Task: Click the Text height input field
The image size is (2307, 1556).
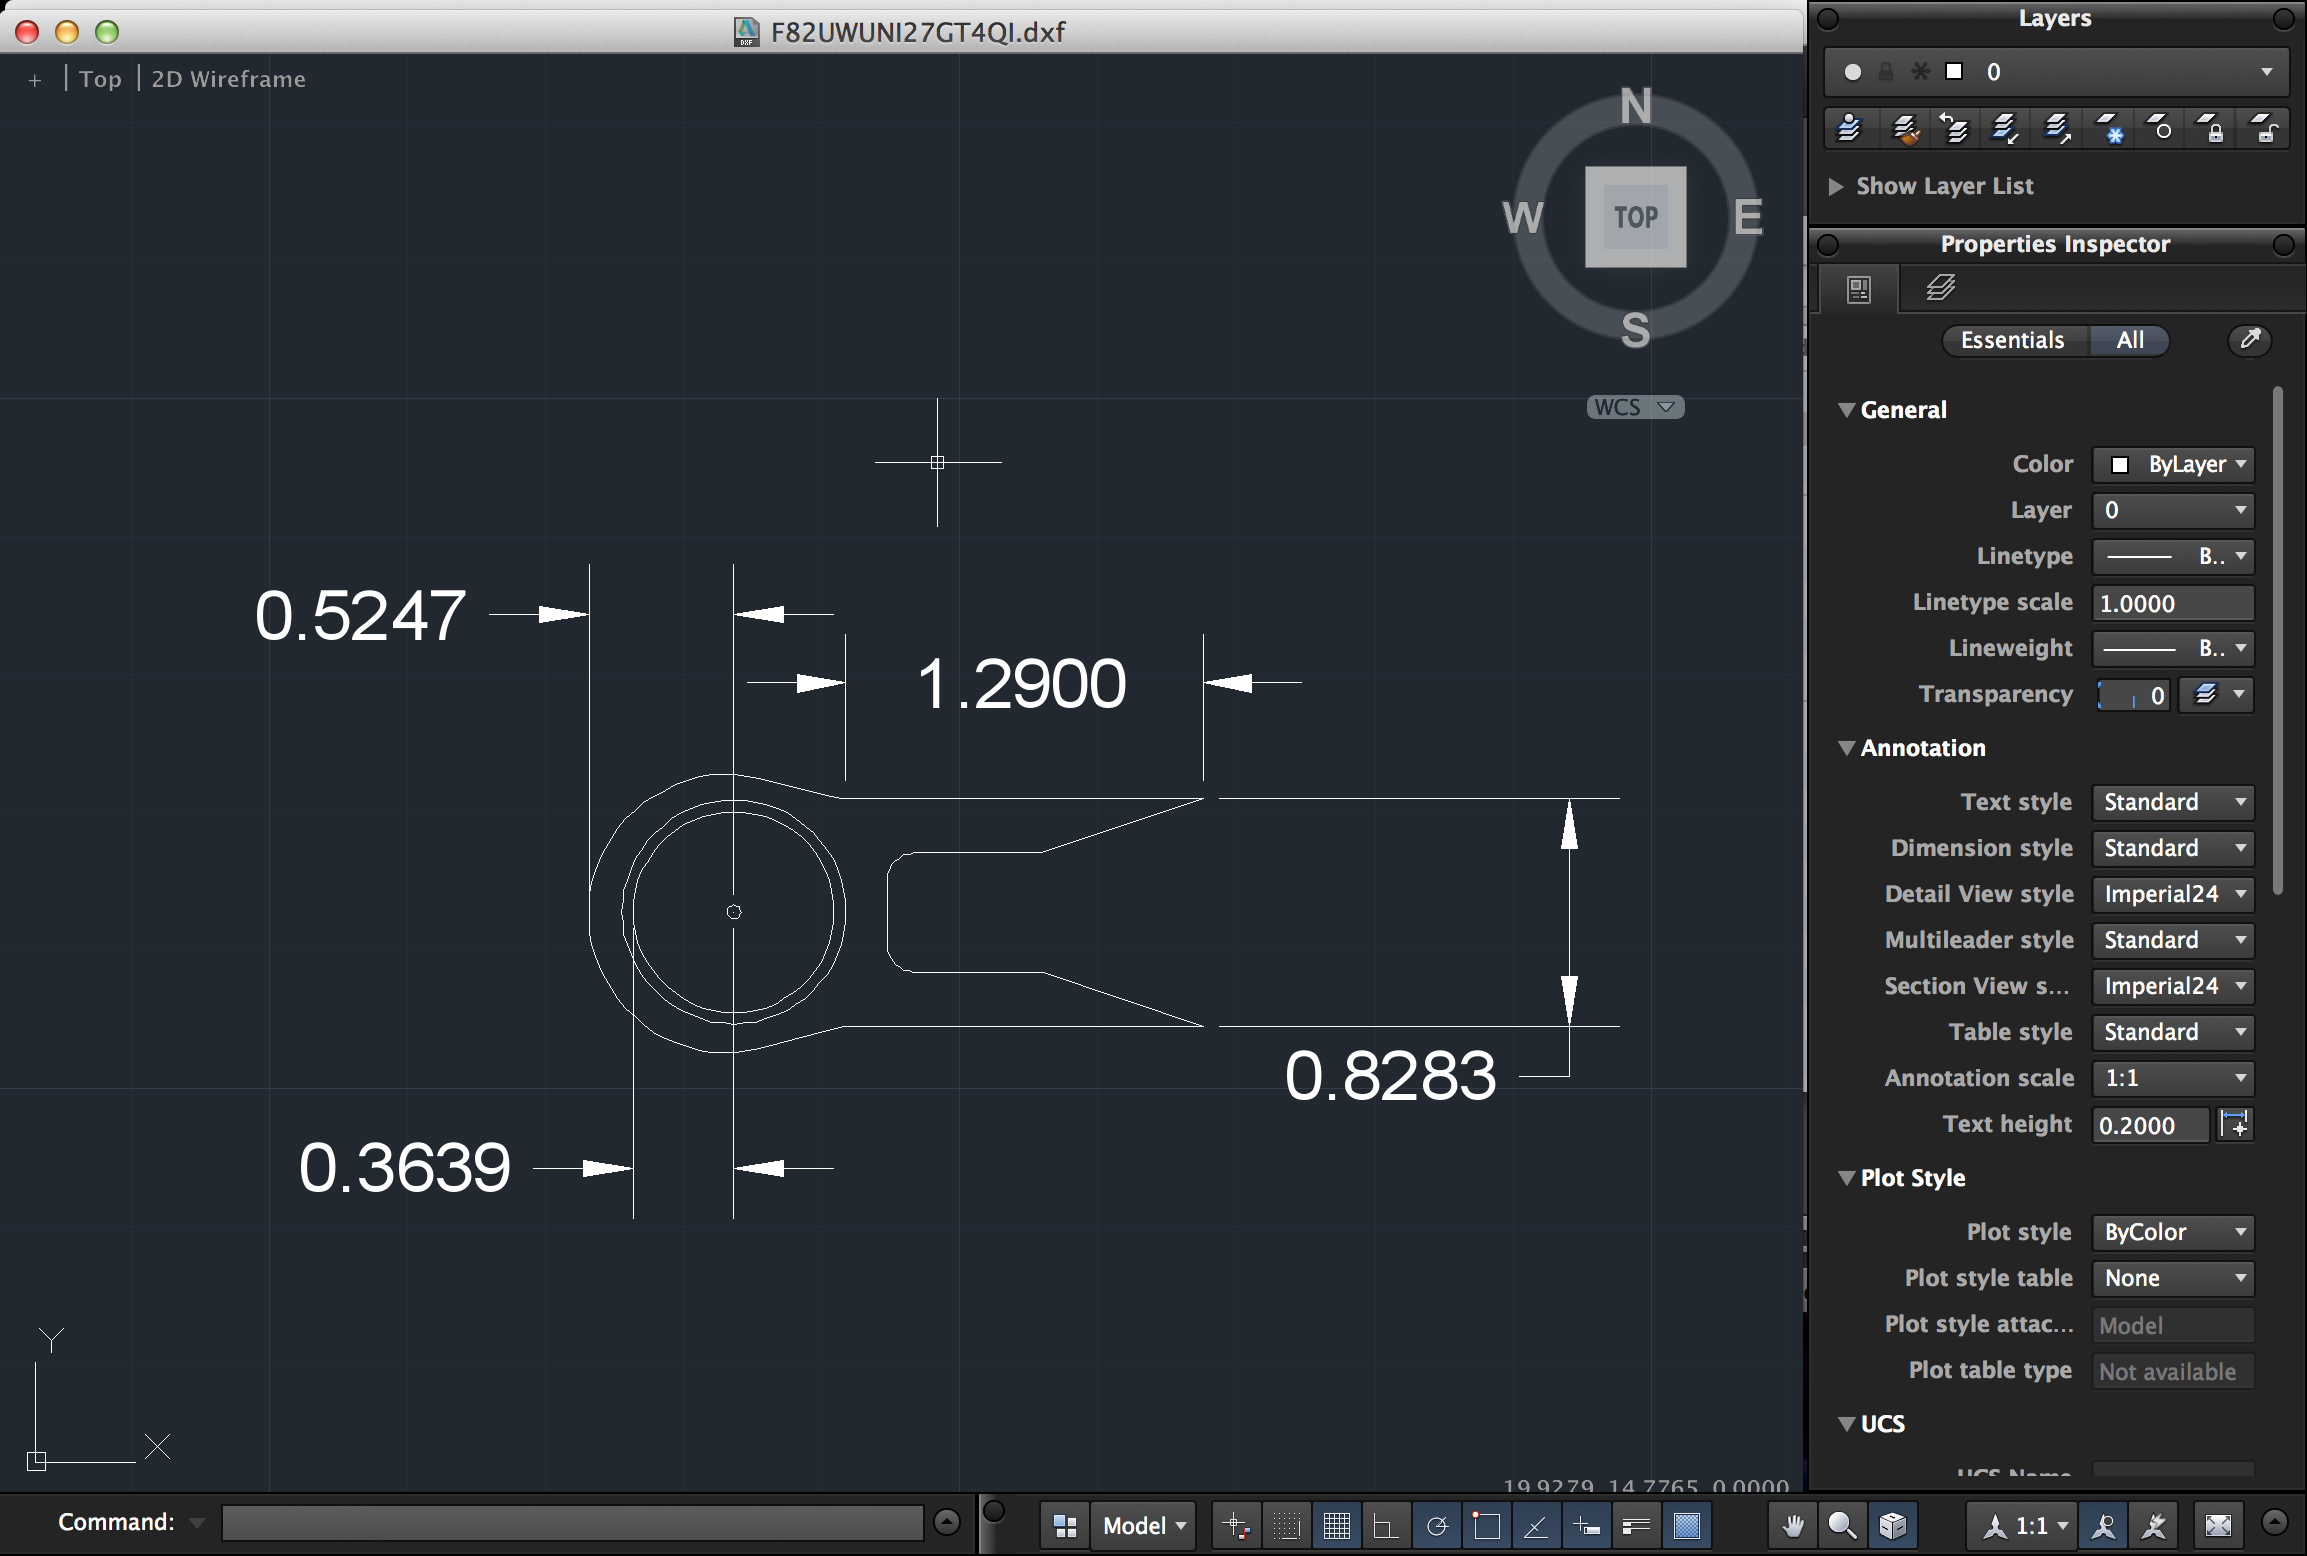Action: pyautogui.click(x=2148, y=1125)
